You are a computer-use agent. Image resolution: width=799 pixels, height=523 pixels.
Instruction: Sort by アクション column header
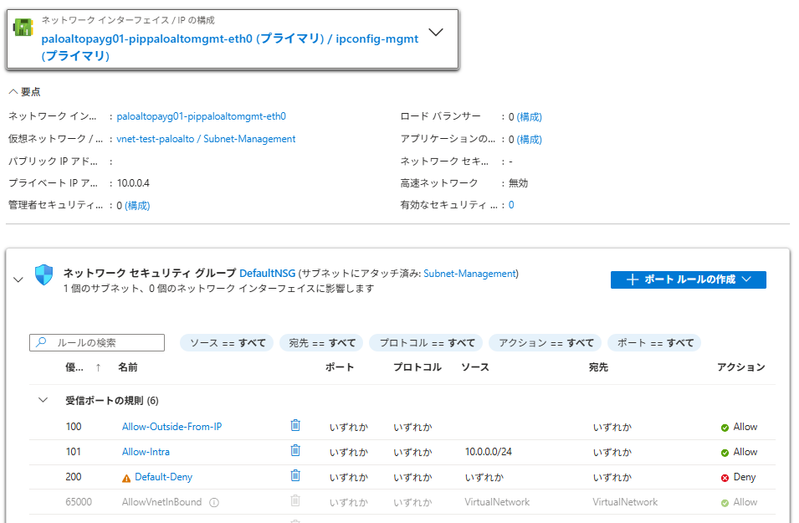tap(741, 367)
